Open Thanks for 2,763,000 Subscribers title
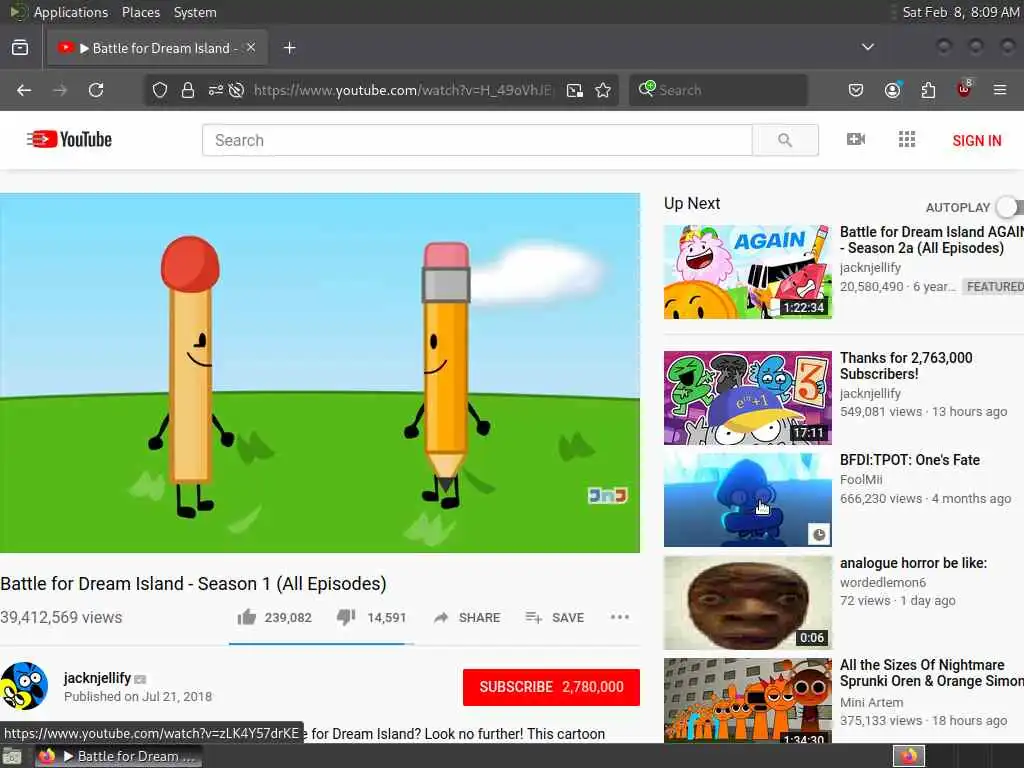This screenshot has height=768, width=1024. 906,366
